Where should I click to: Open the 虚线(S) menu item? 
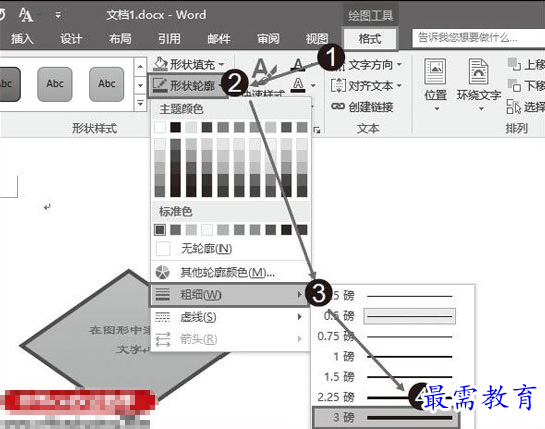pyautogui.click(x=231, y=317)
